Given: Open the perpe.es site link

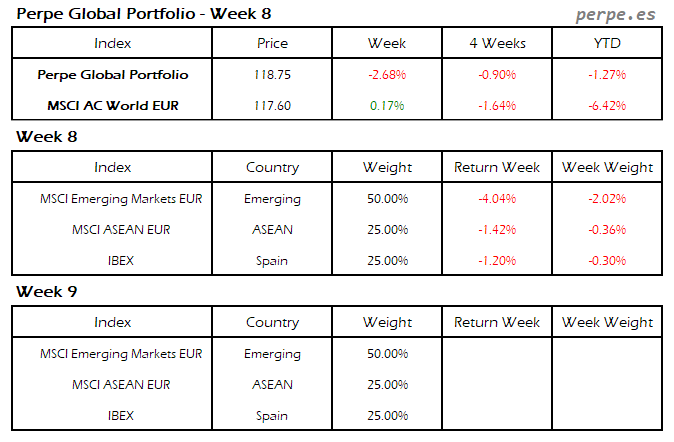Looking at the screenshot, I should [x=615, y=15].
